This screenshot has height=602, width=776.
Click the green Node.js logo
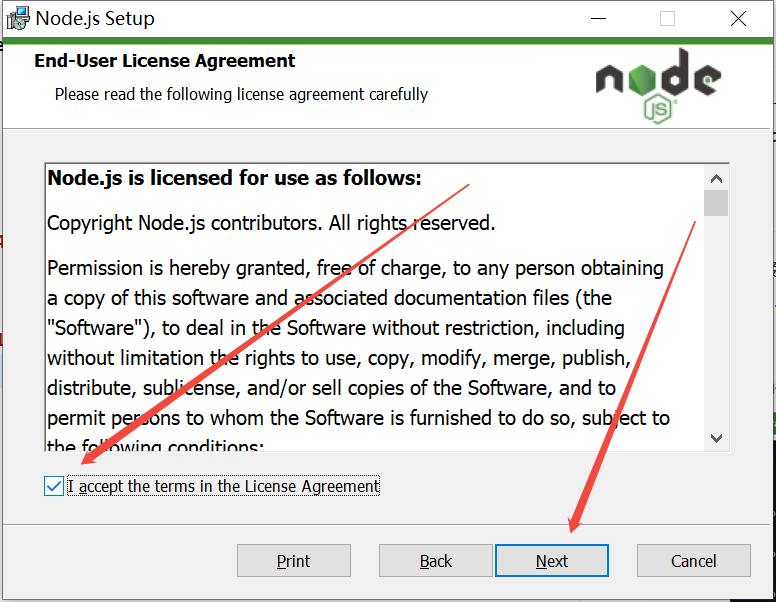coord(657,85)
